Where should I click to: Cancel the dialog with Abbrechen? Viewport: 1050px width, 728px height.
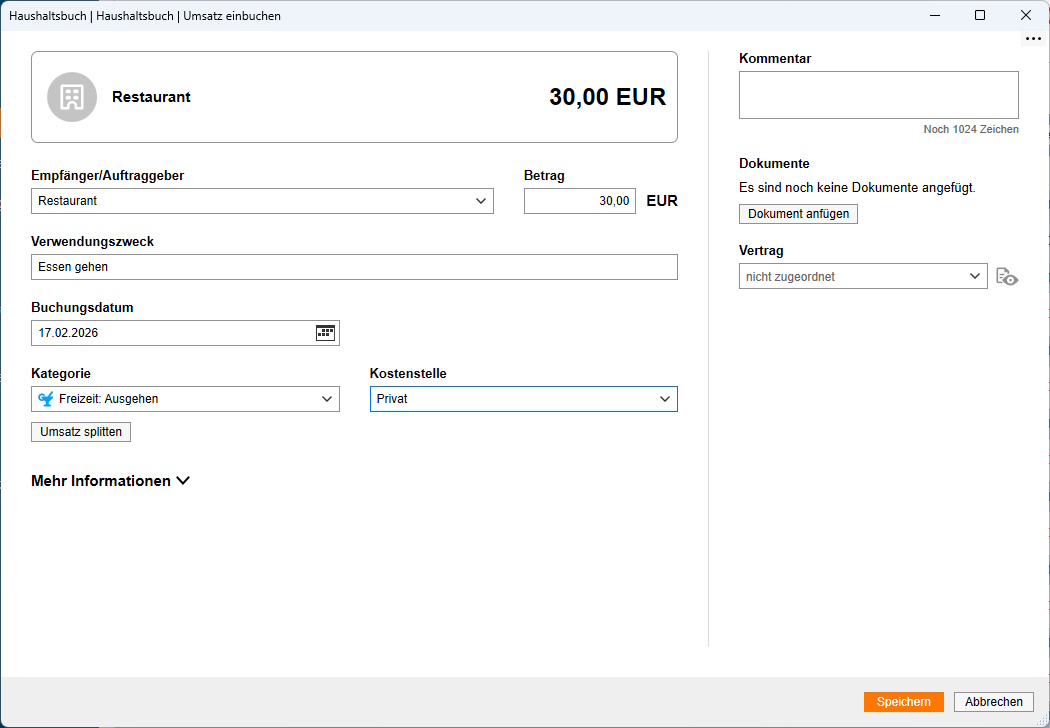pos(993,701)
